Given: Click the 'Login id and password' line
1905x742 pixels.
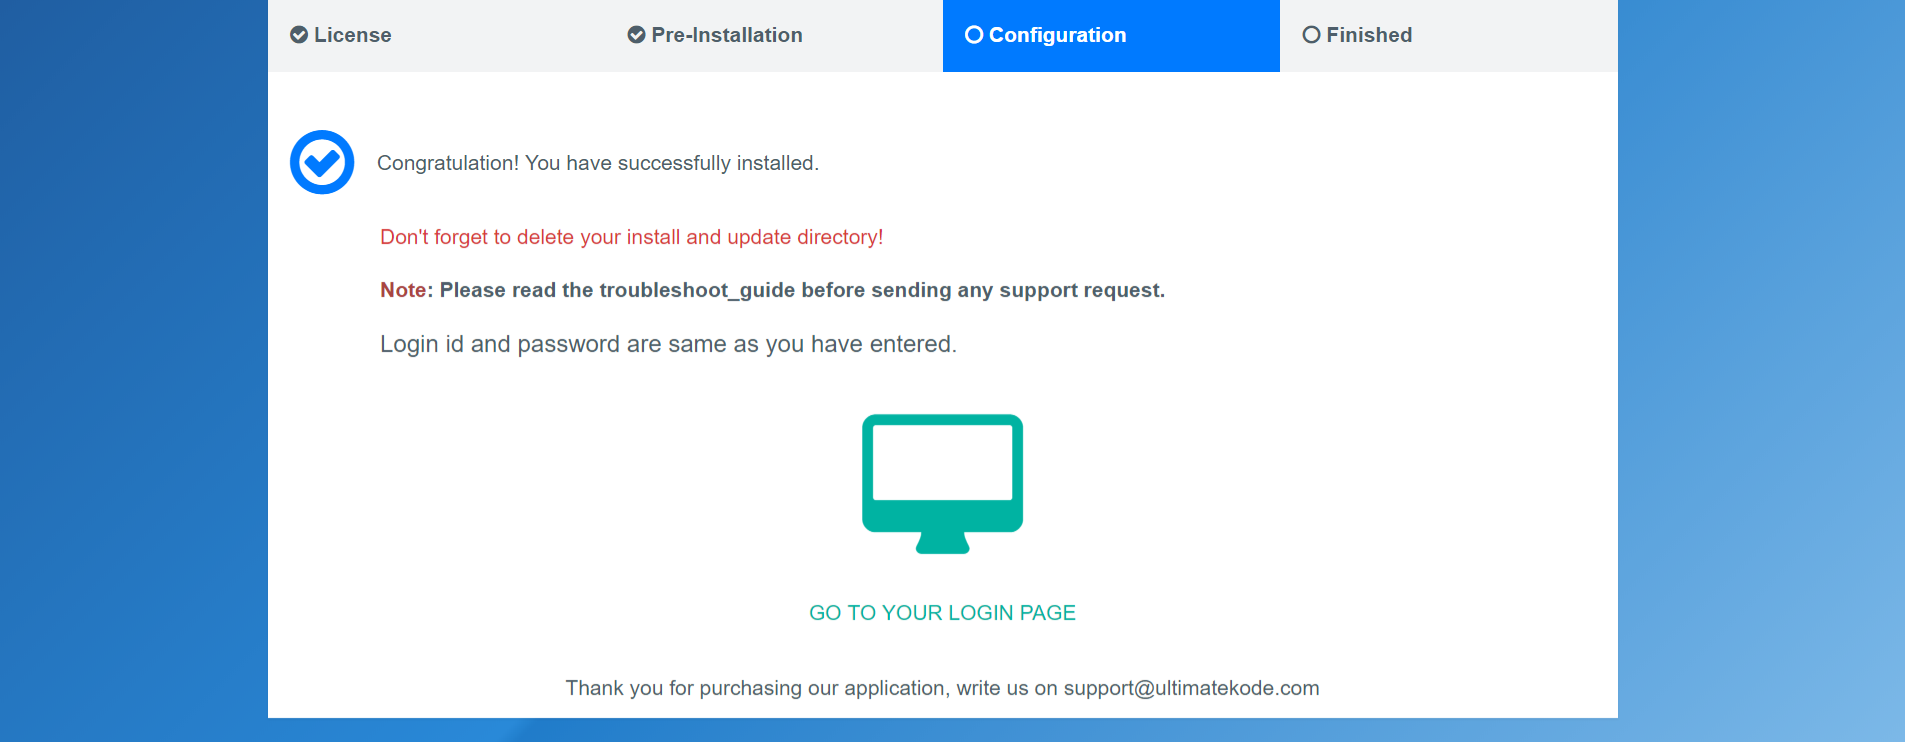Looking at the screenshot, I should tap(668, 344).
